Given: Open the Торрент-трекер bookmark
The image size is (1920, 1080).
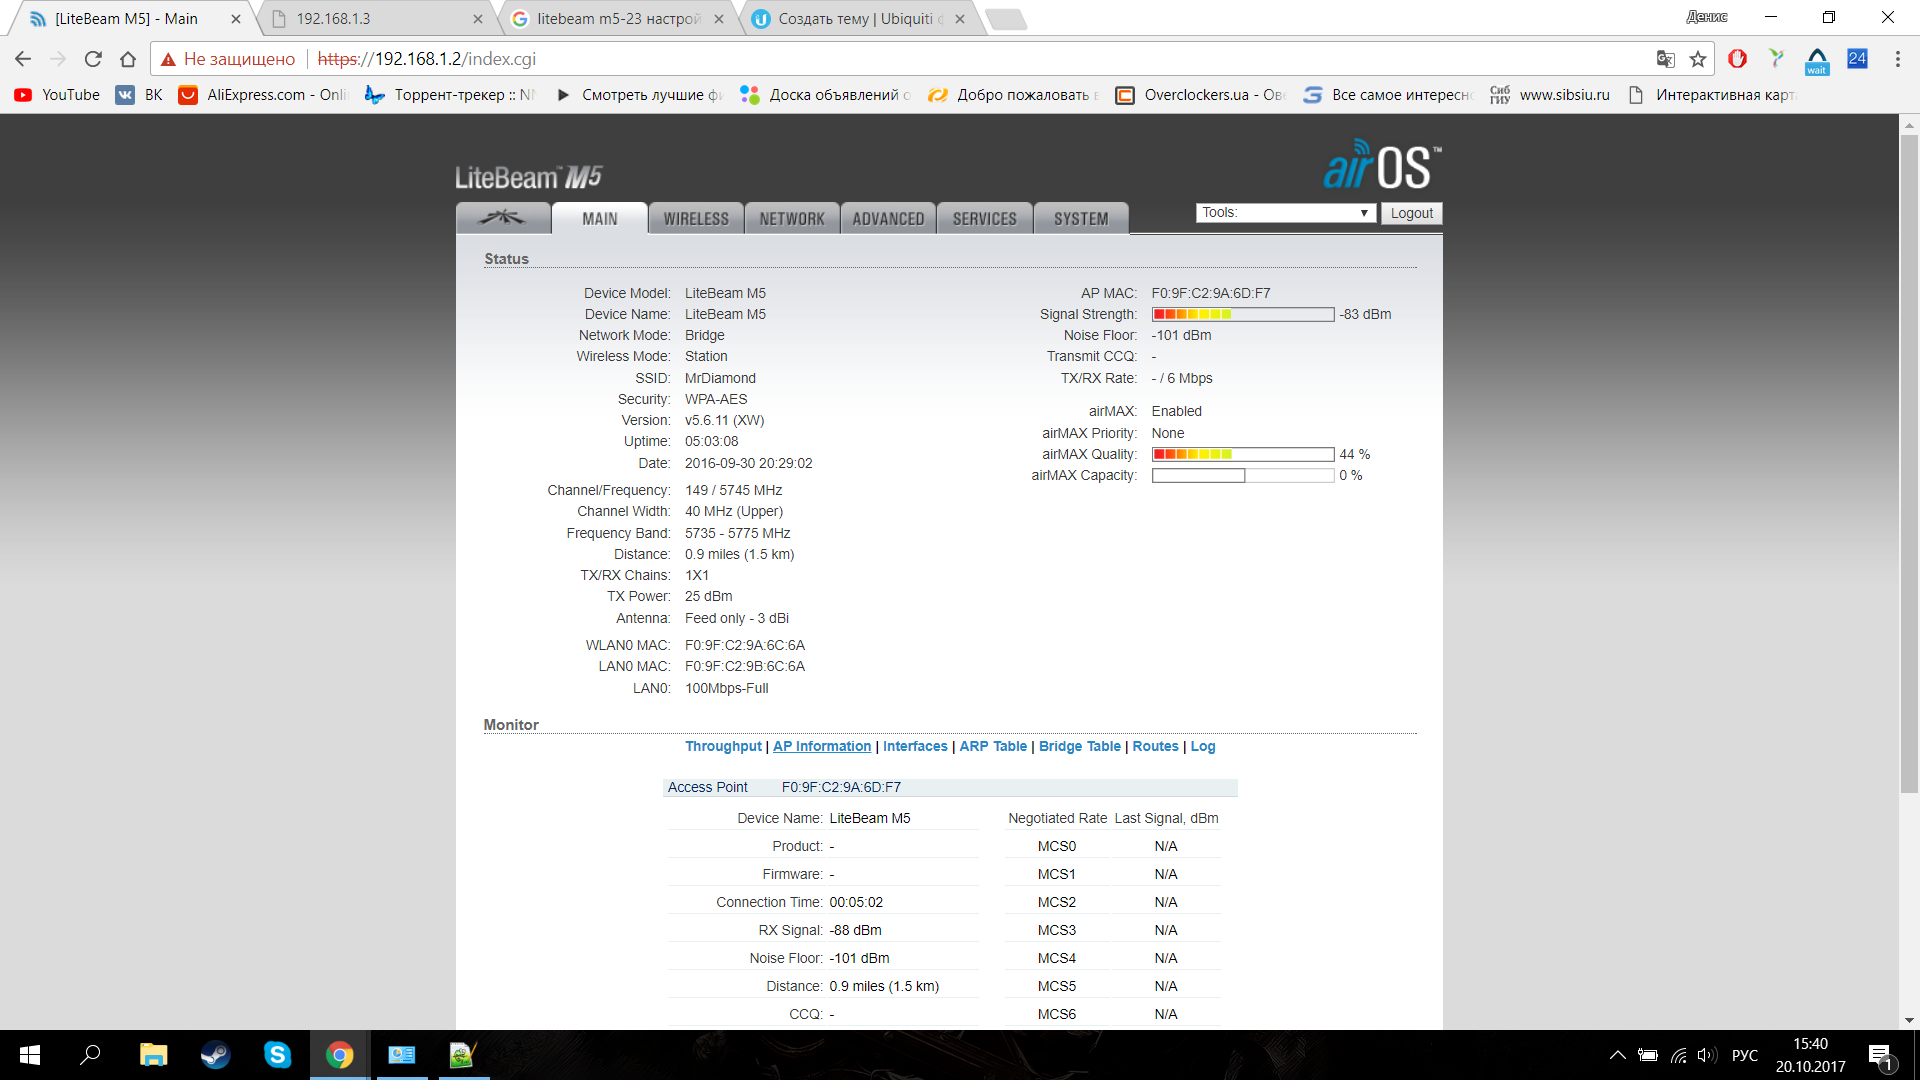Looking at the screenshot, I should point(451,95).
